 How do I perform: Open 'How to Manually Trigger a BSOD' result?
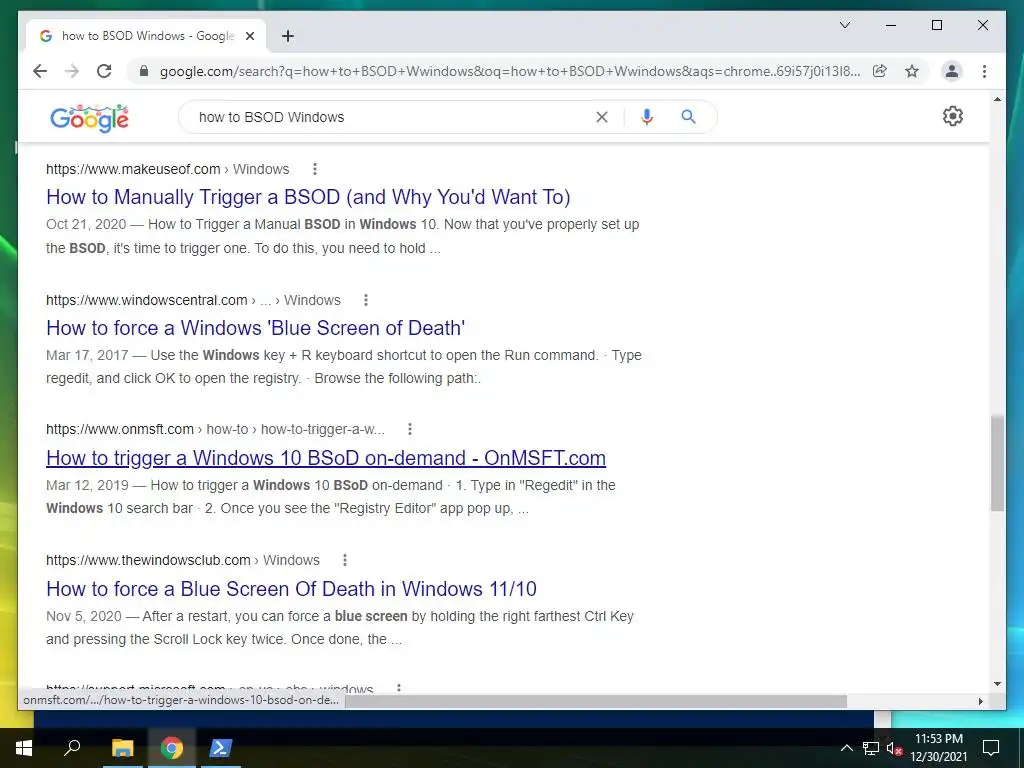point(308,197)
